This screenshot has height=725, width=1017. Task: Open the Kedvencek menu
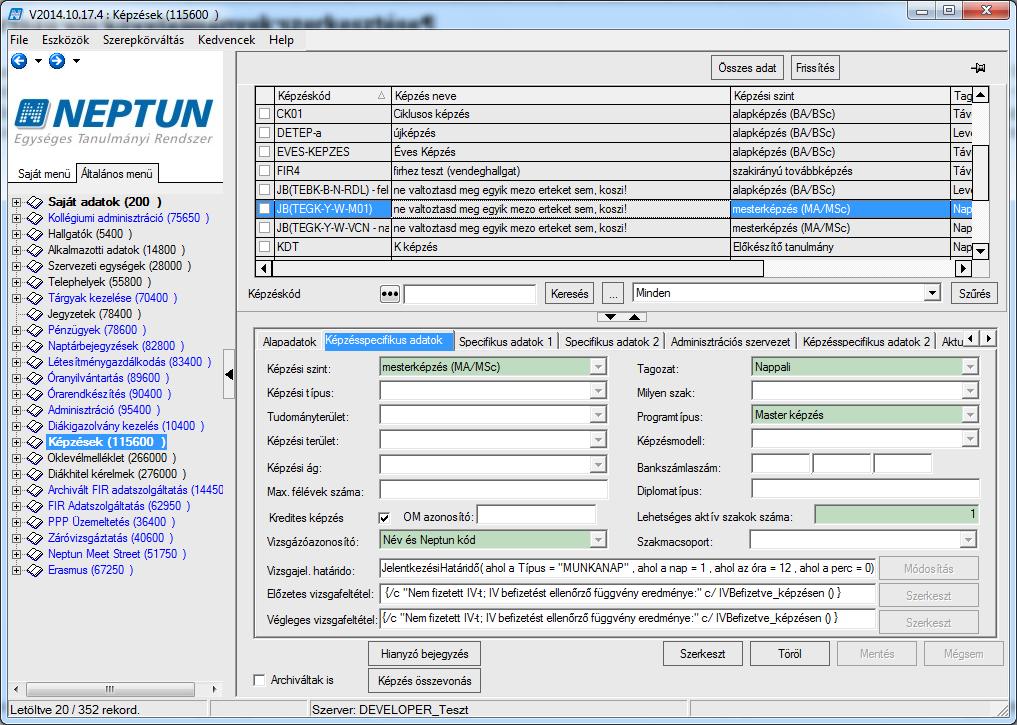coord(226,40)
